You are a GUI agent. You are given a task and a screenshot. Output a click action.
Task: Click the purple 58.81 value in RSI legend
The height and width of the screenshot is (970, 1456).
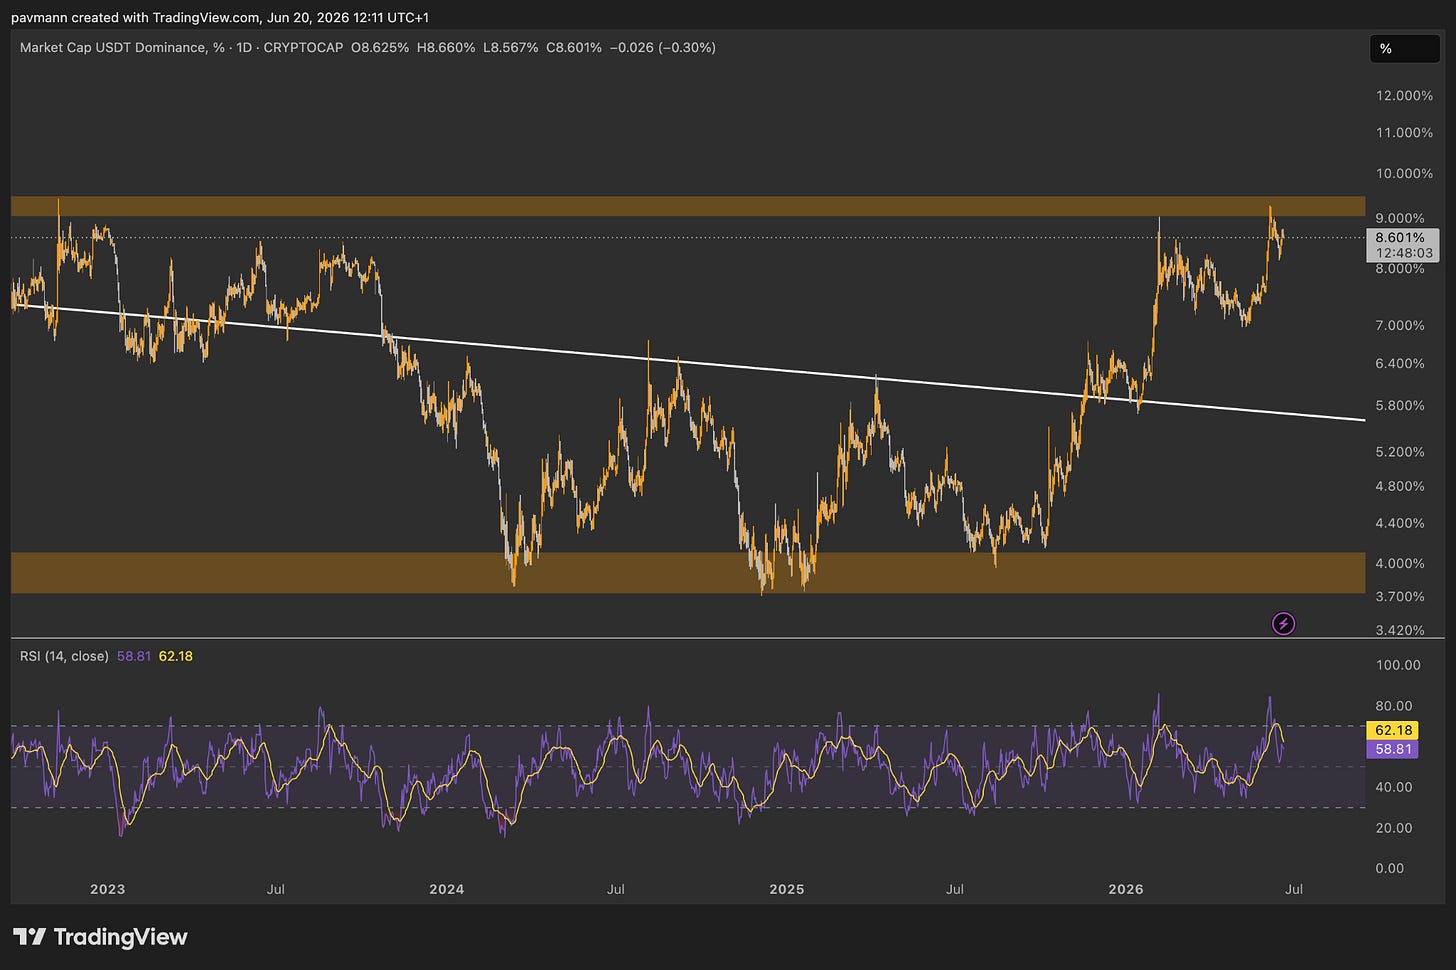(x=134, y=656)
